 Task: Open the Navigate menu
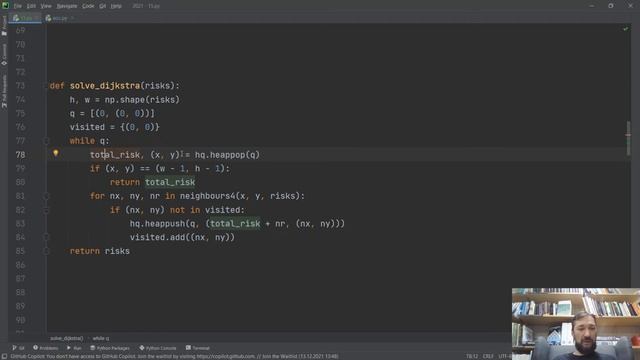(67, 6)
